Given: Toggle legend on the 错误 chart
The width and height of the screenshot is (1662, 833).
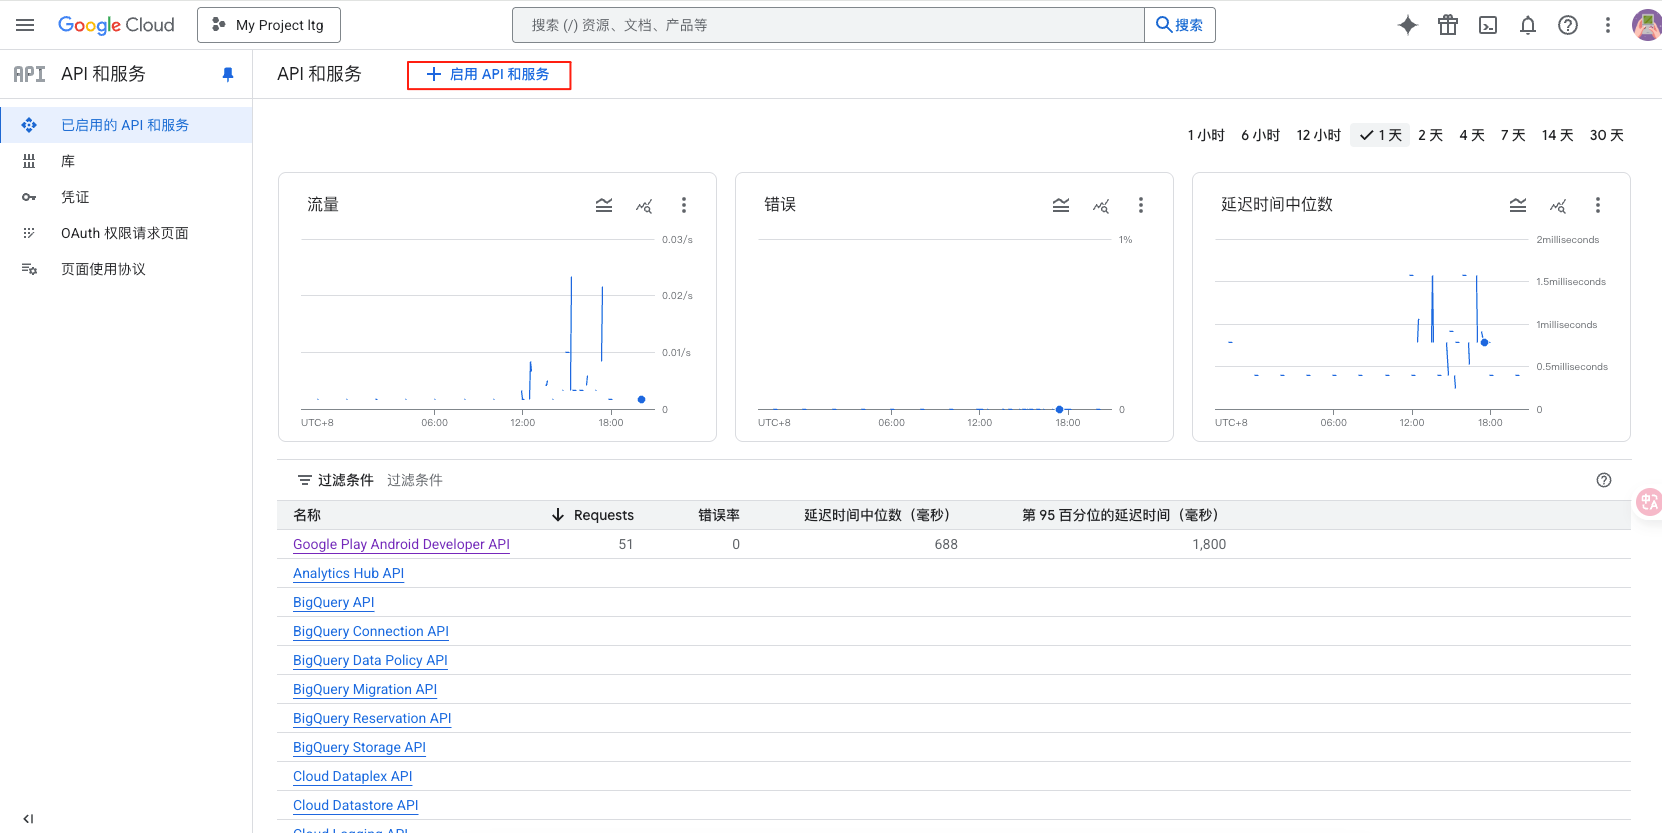Looking at the screenshot, I should [1061, 205].
